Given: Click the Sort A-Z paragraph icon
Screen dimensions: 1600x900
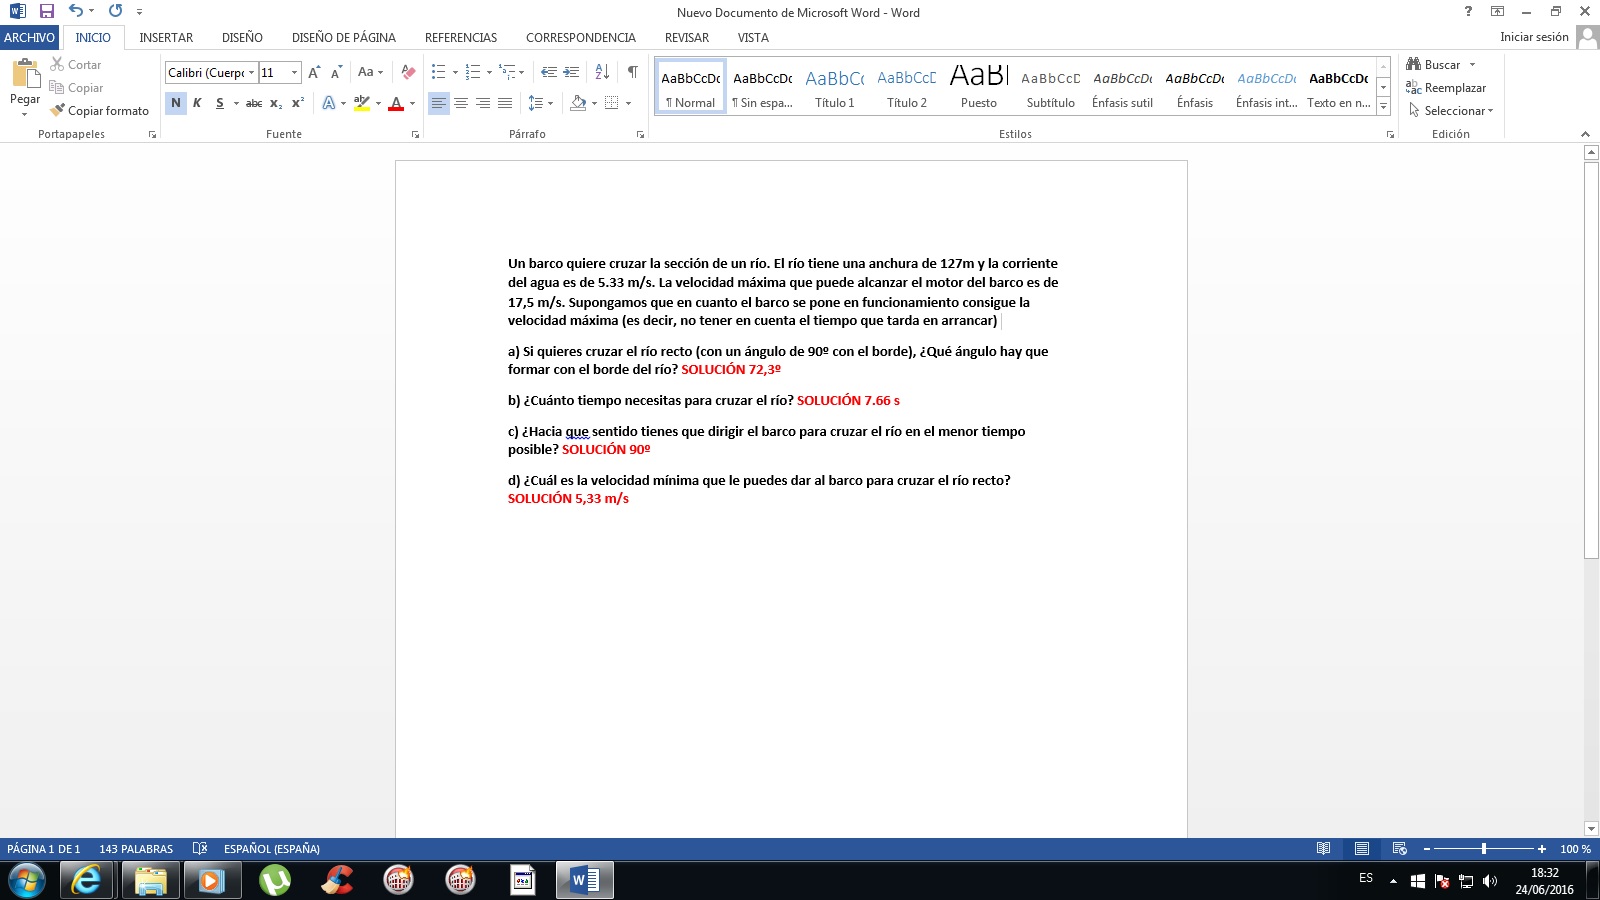Looking at the screenshot, I should pyautogui.click(x=602, y=72).
